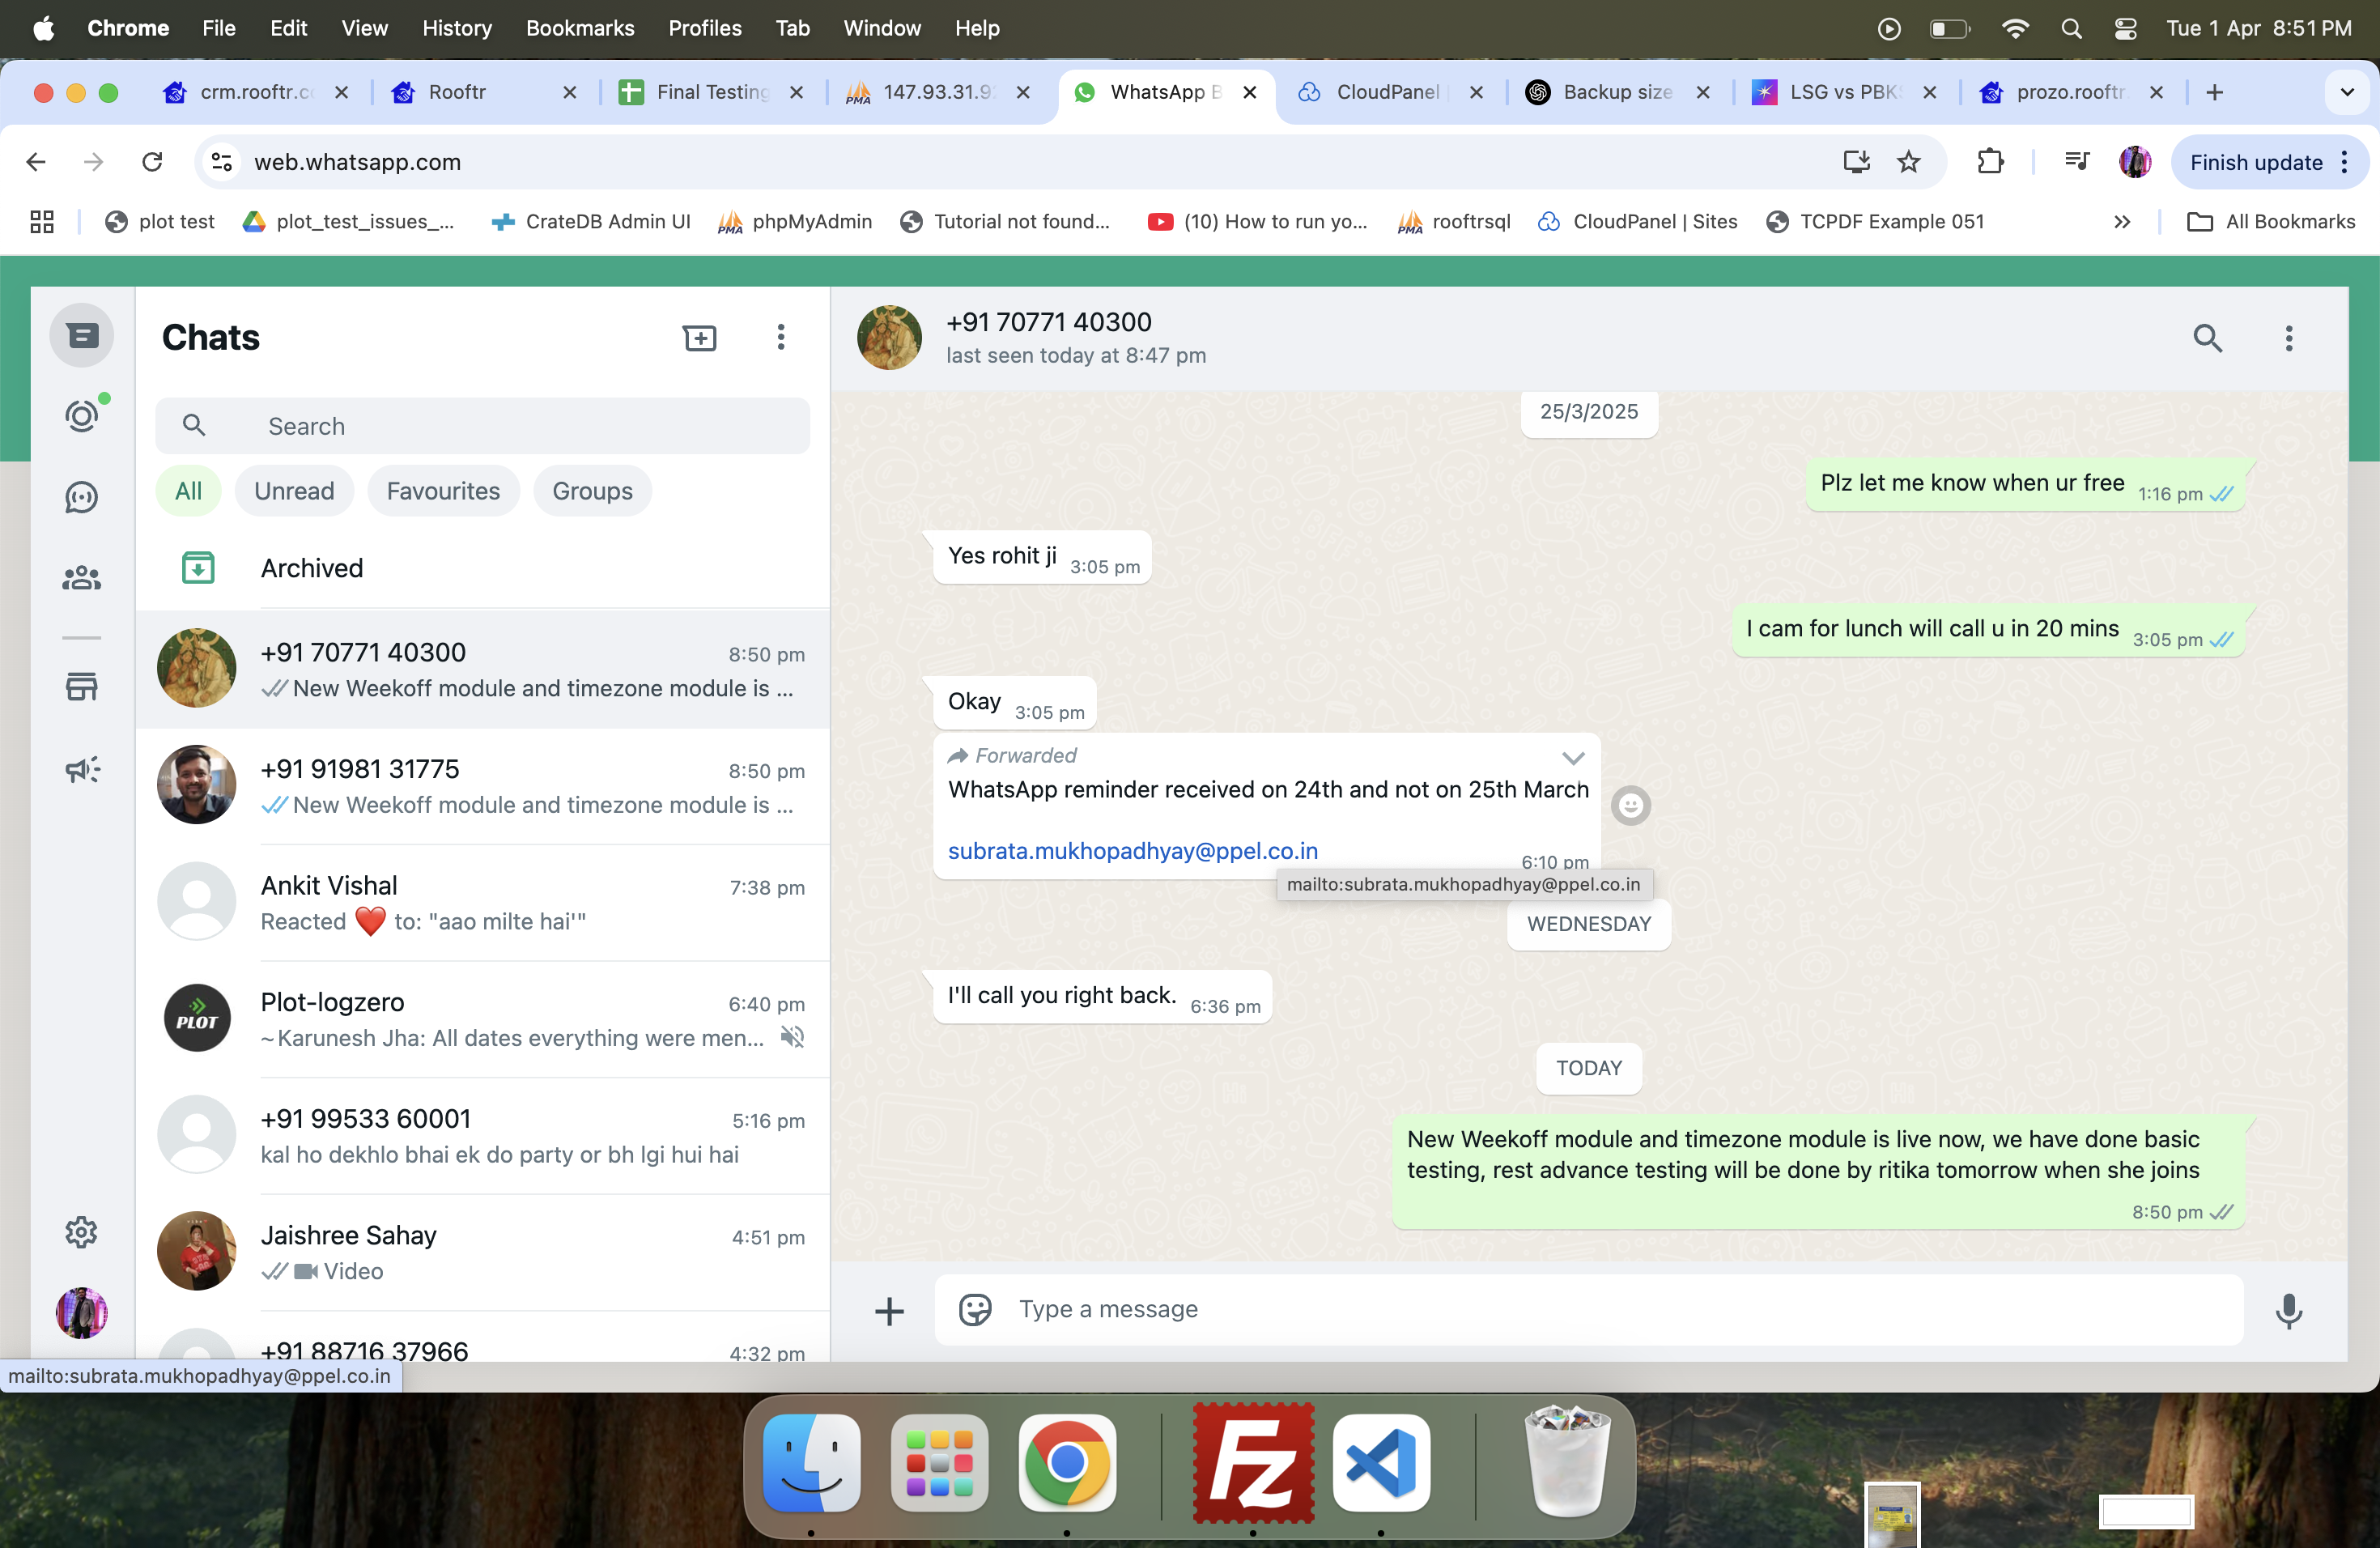Image resolution: width=2380 pixels, height=1548 pixels.
Task: Select the Groups chat filter
Action: pyautogui.click(x=592, y=491)
